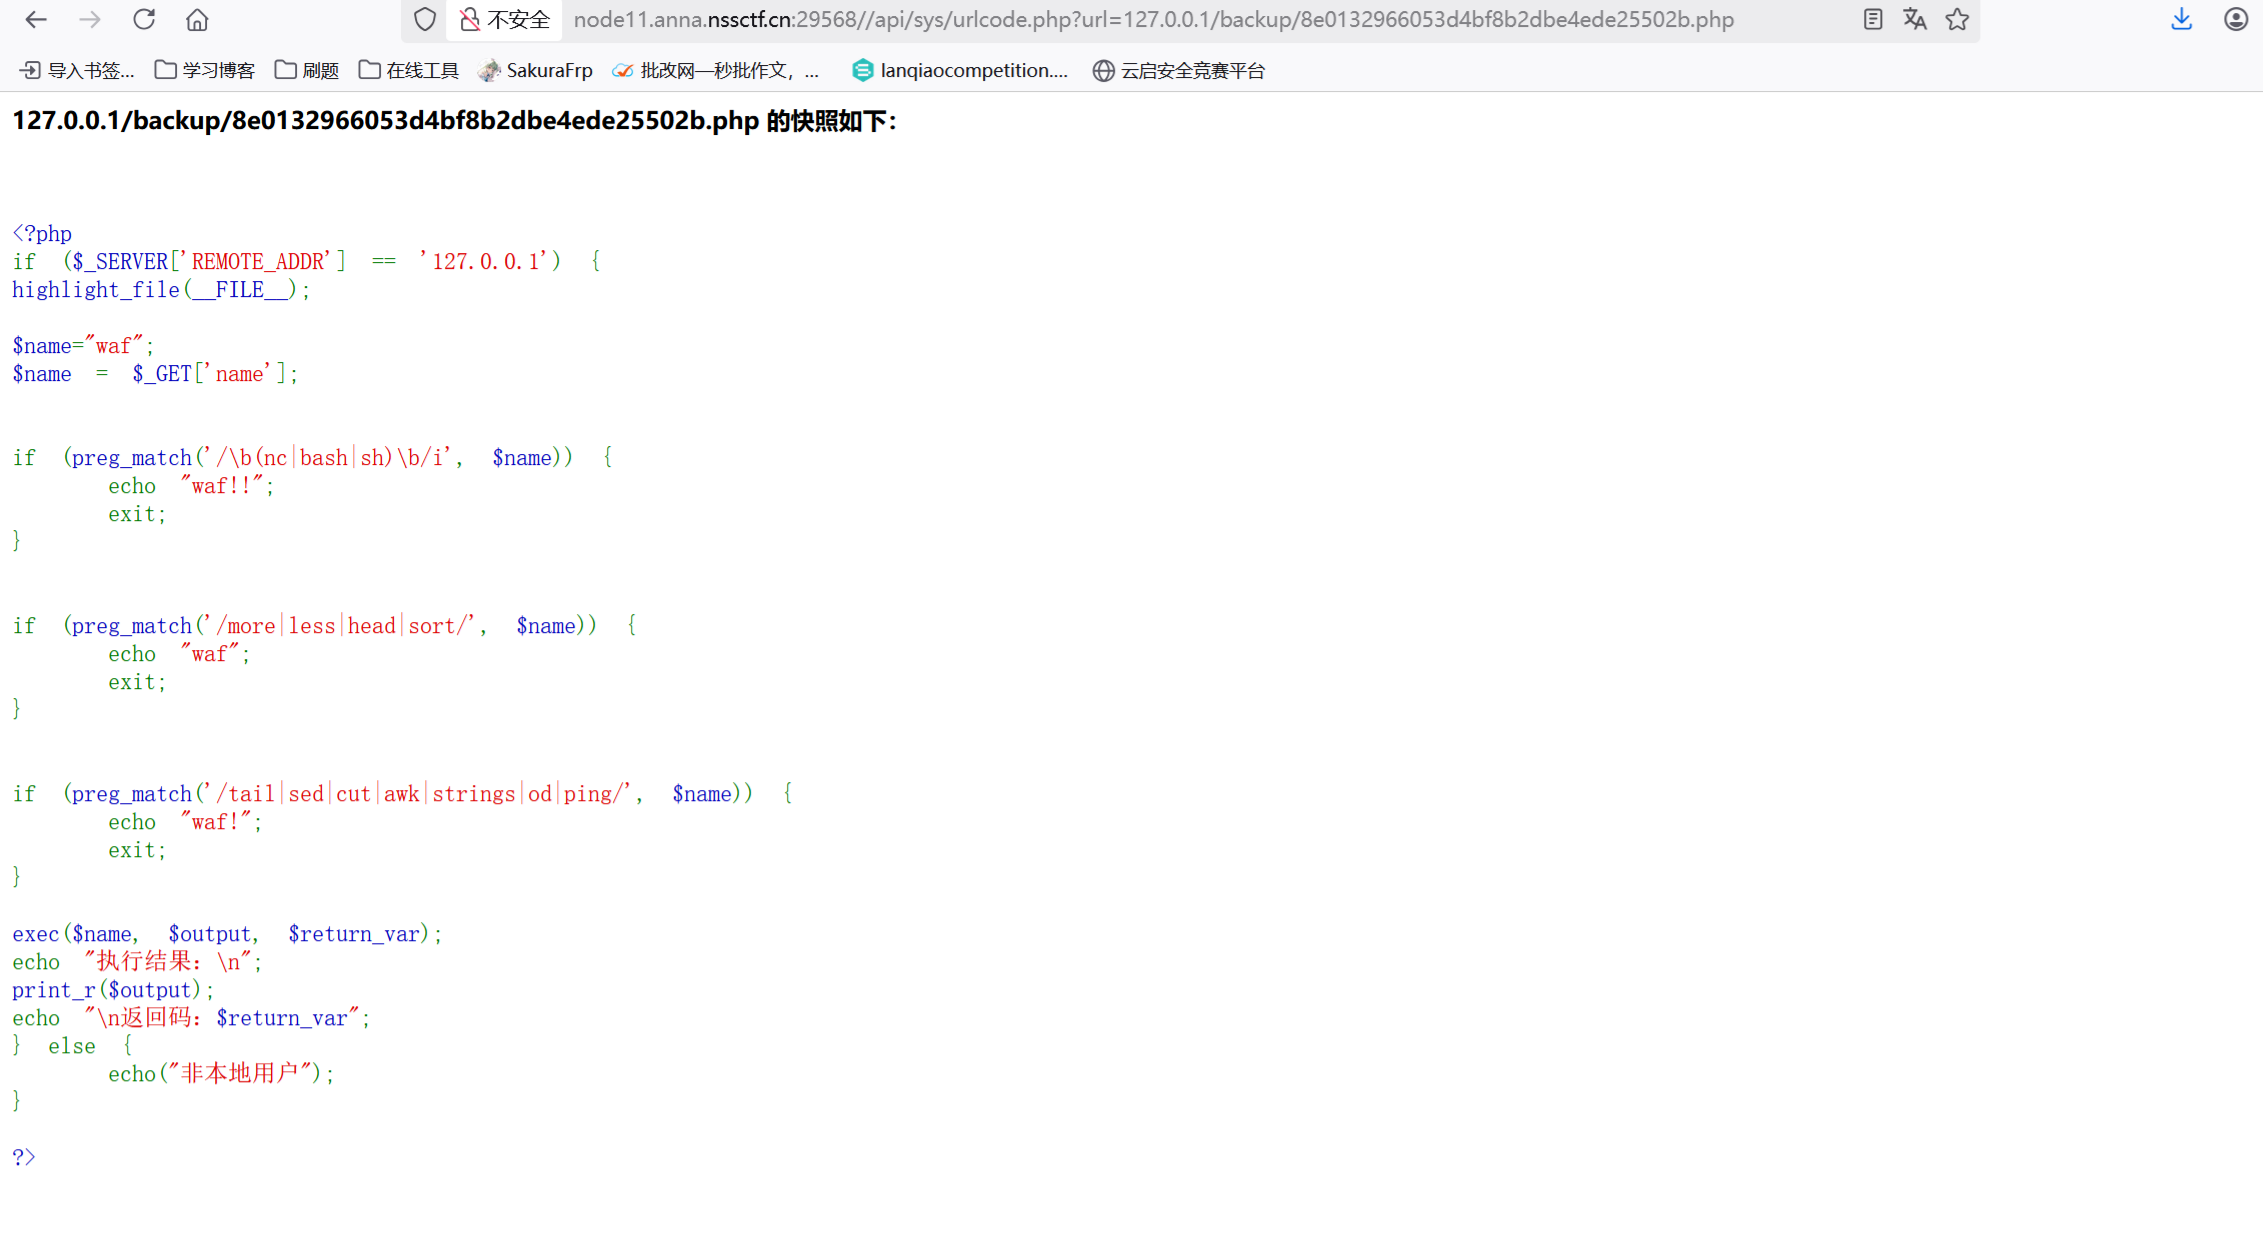Click the tracking protection shield icon
The height and width of the screenshot is (1257, 2263).
(424, 19)
